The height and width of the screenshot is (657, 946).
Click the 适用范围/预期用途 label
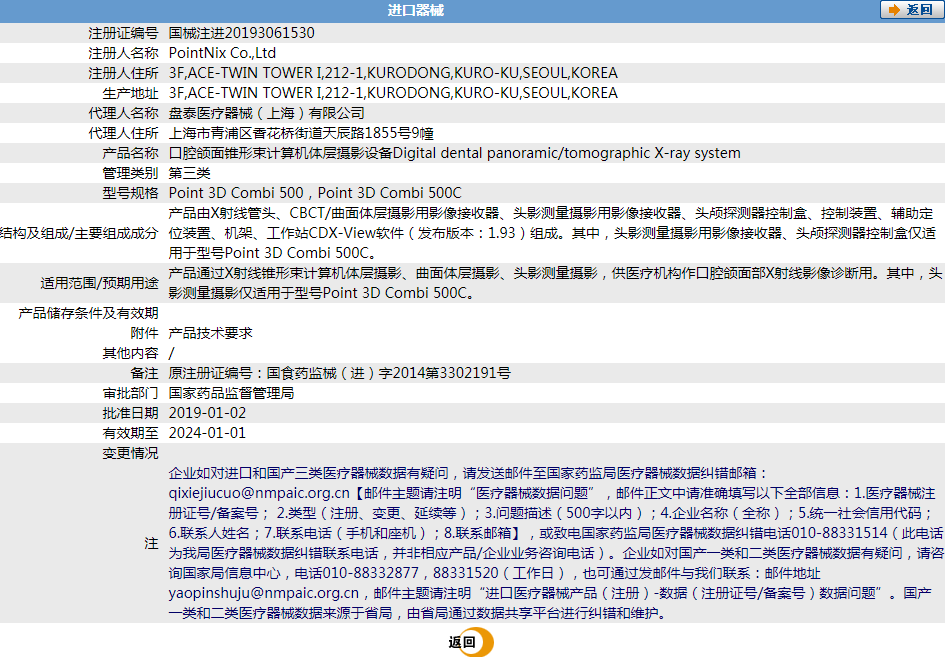coord(100,283)
